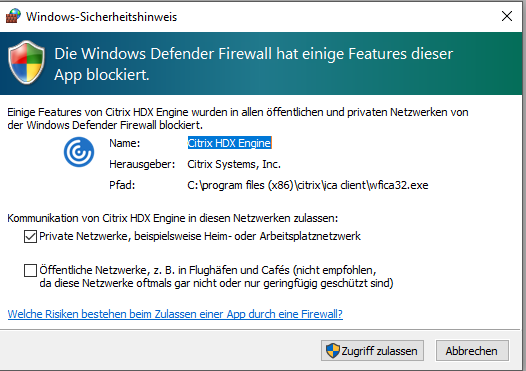Viewport: 526px width, 371px height.
Task: Click the Pfad: label
Action: coord(122,185)
